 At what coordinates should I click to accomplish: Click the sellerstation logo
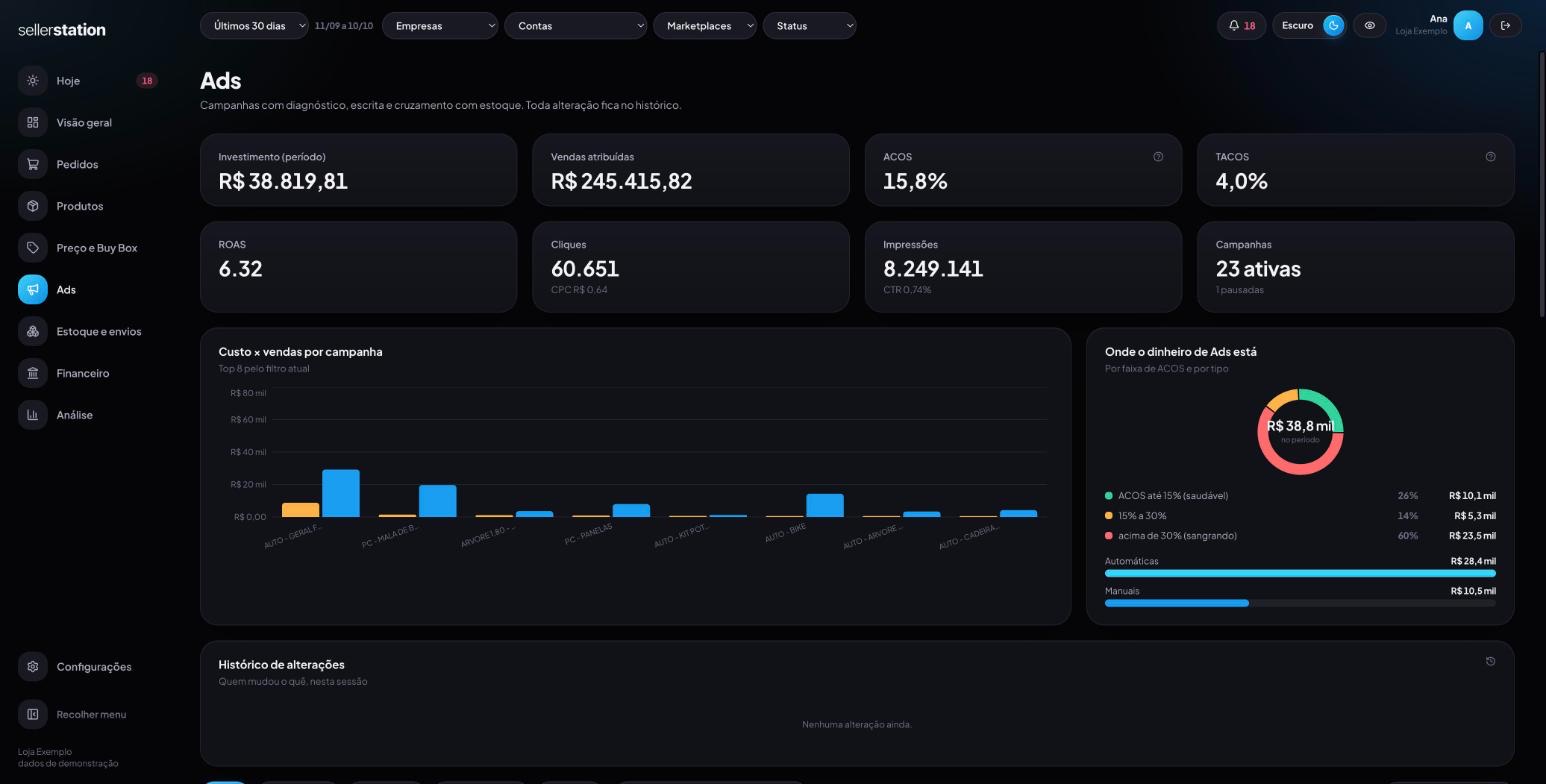[x=62, y=30]
